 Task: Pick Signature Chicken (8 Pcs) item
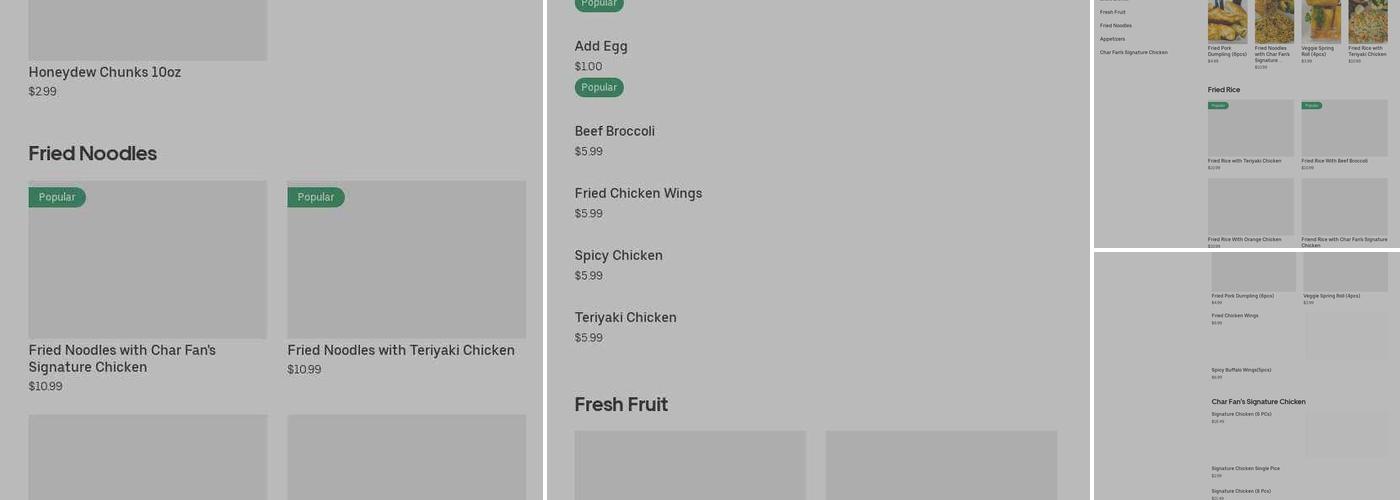pos(1241,491)
